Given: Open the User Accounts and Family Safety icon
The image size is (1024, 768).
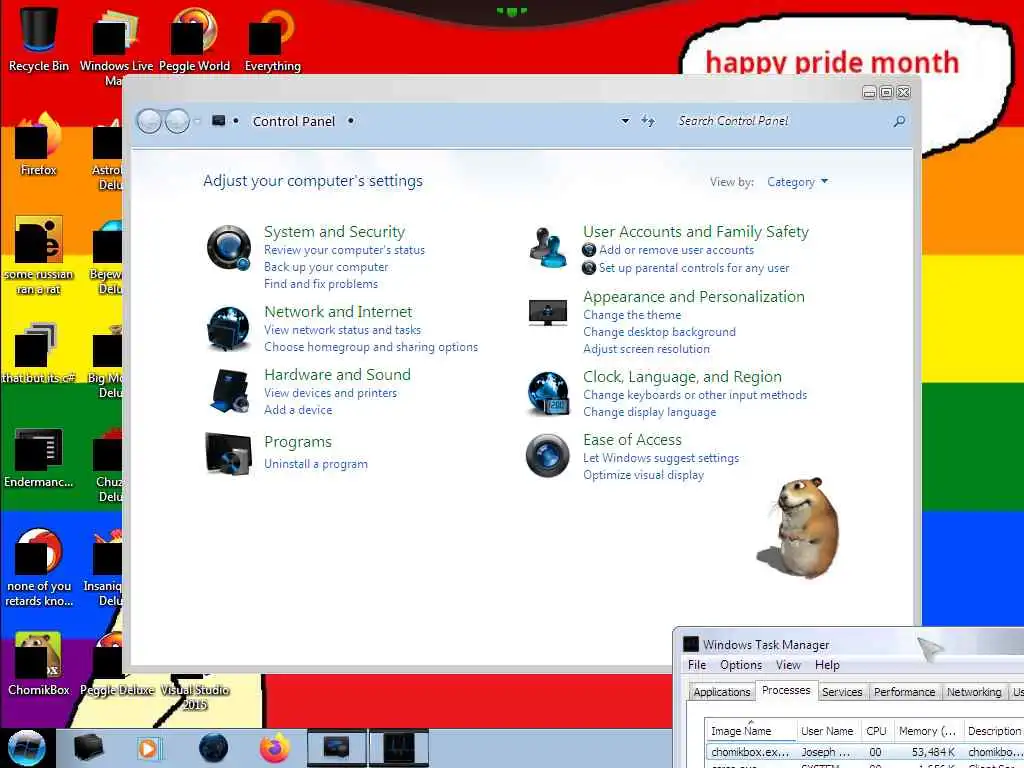Looking at the screenshot, I should coord(548,248).
